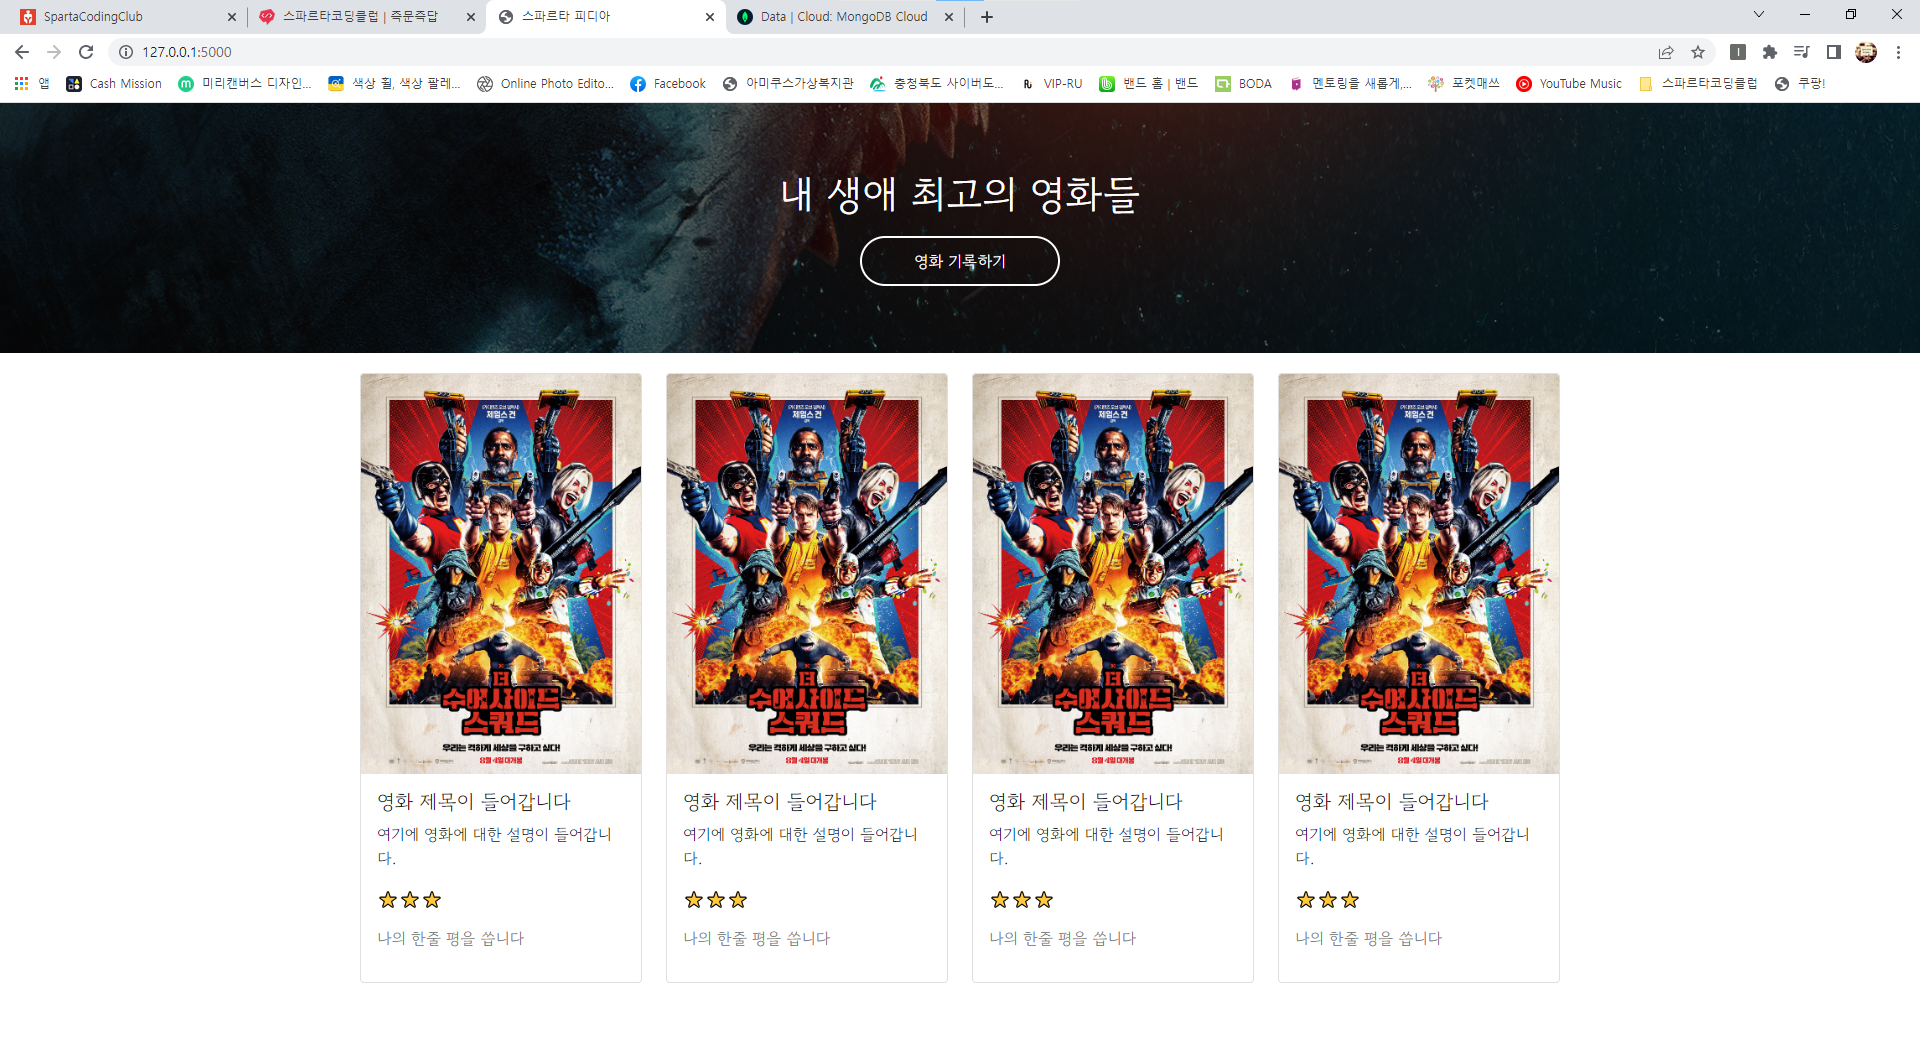Open 미리캔버스 디자인 bookmark
This screenshot has height=1040, width=1920.
[245, 84]
